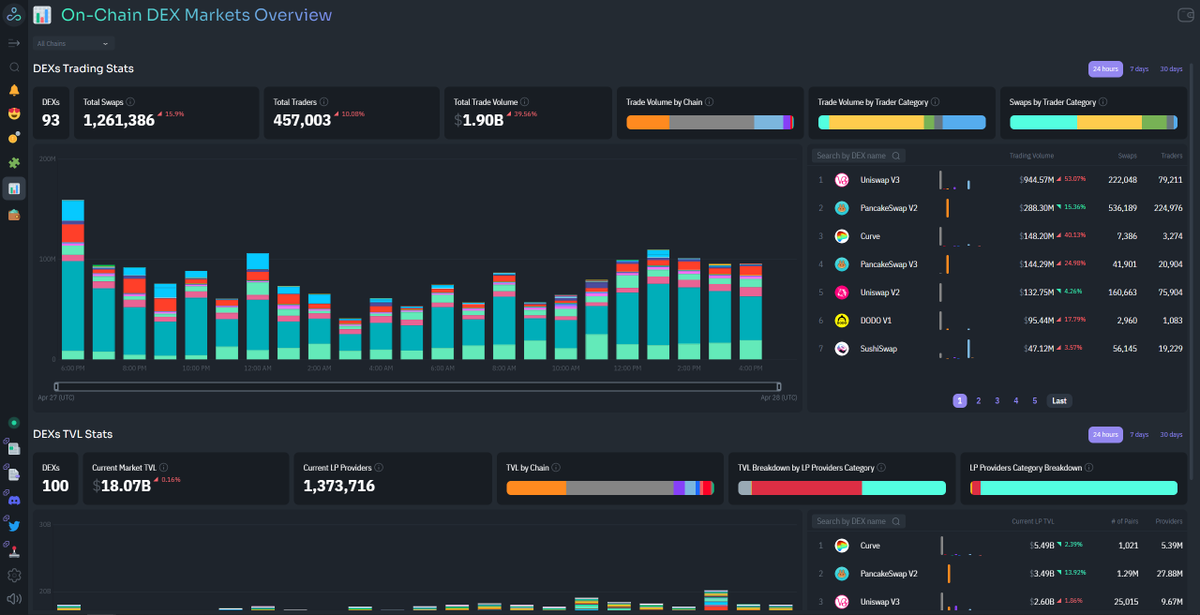The image size is (1200, 615).
Task: Click the left handle of chart time range slider
Action: click(57, 386)
